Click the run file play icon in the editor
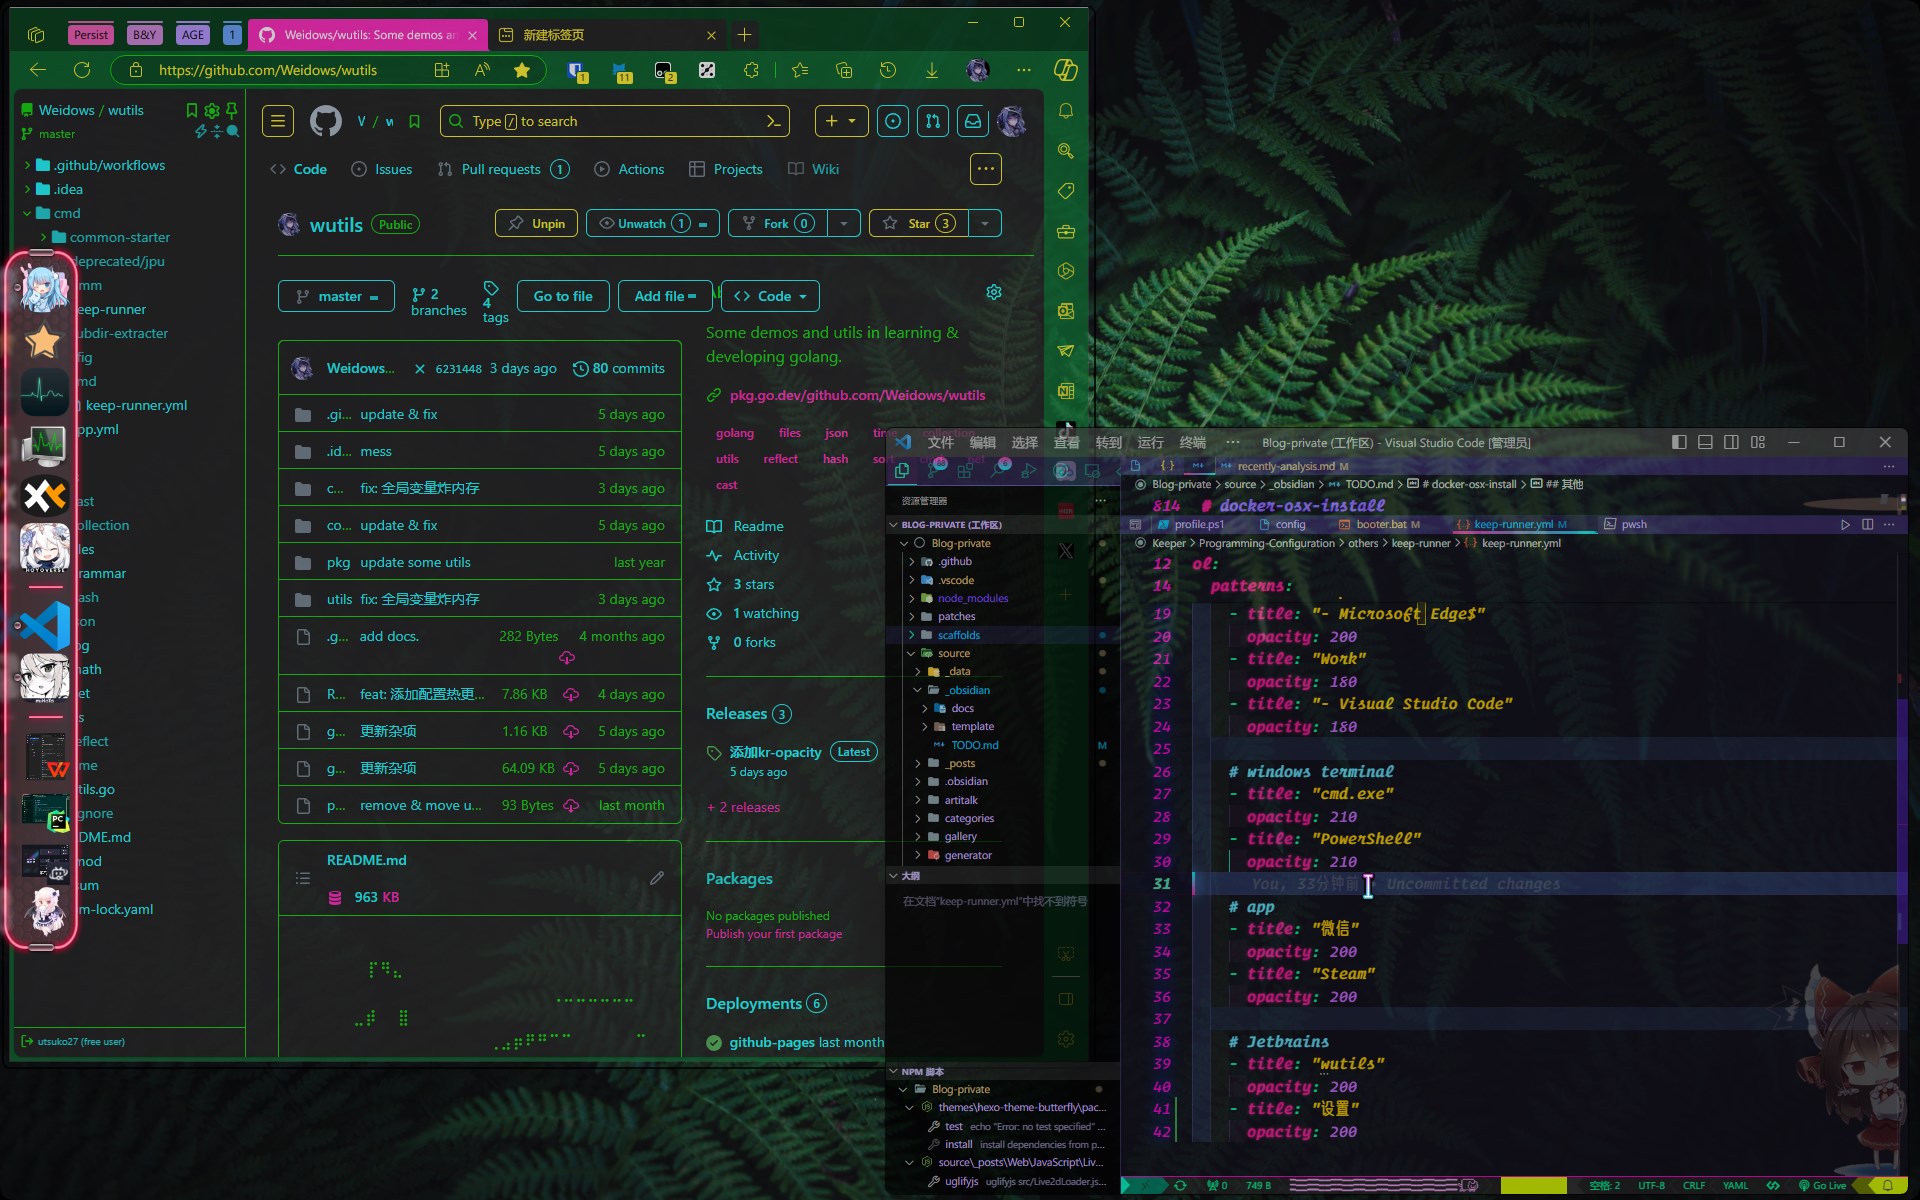 point(1845,524)
